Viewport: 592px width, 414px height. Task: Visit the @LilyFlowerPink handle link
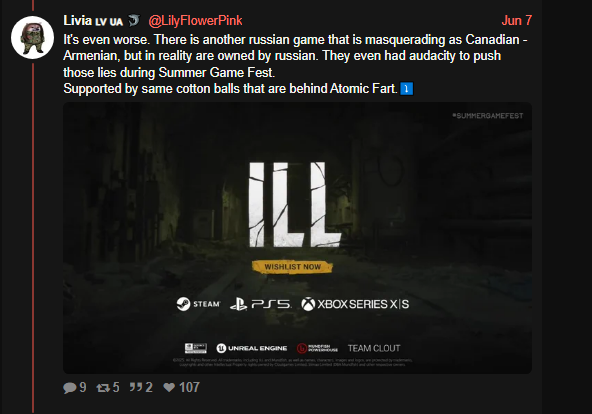tap(195, 21)
